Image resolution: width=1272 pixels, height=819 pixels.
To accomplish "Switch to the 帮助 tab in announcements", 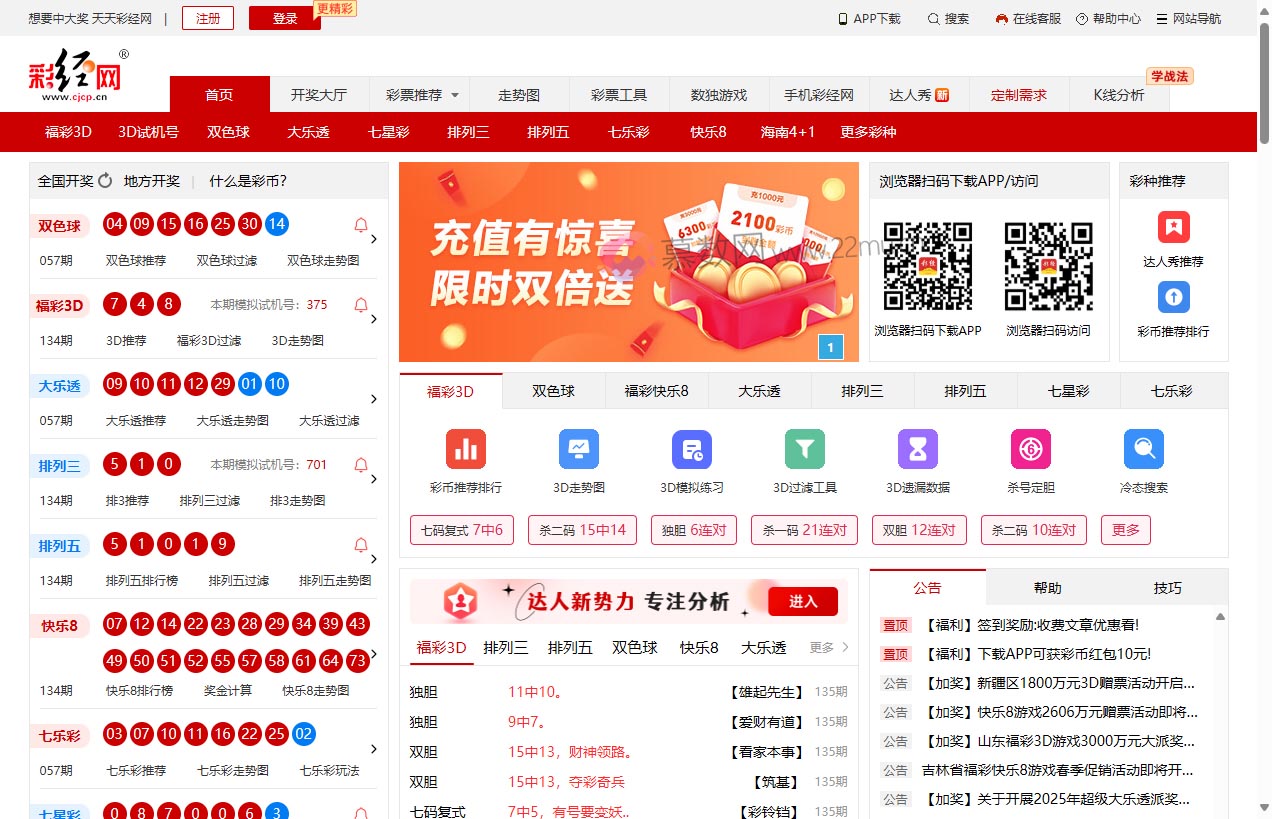I will (x=1047, y=589).
